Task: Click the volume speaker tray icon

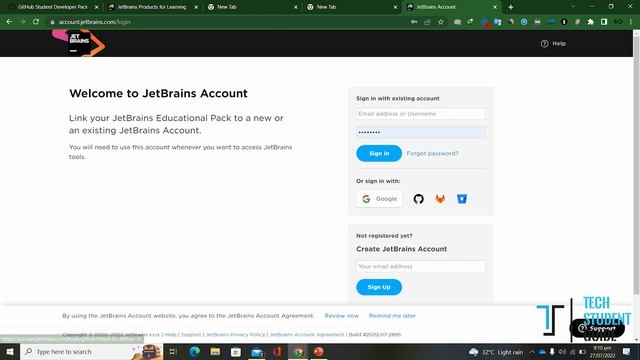Action: pos(562,351)
